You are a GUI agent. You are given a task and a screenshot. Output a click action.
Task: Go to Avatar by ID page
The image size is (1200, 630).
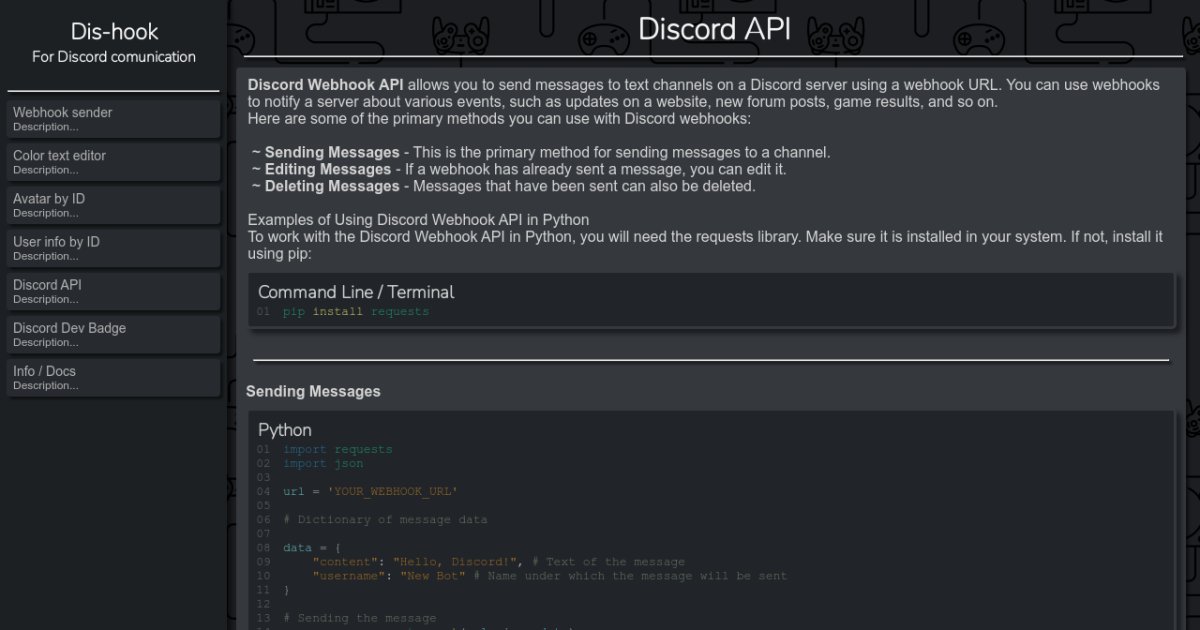(113, 205)
